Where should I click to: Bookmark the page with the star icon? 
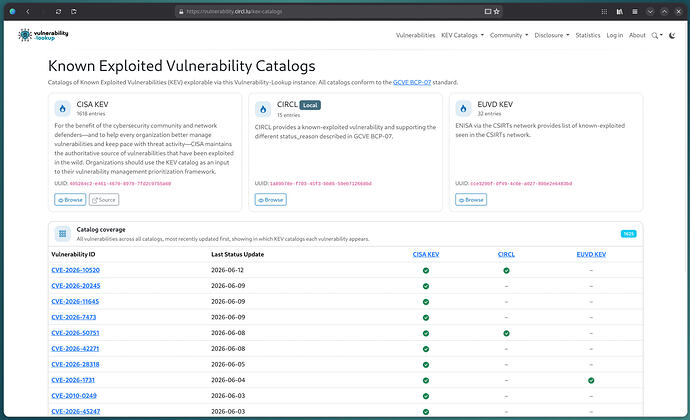point(497,11)
